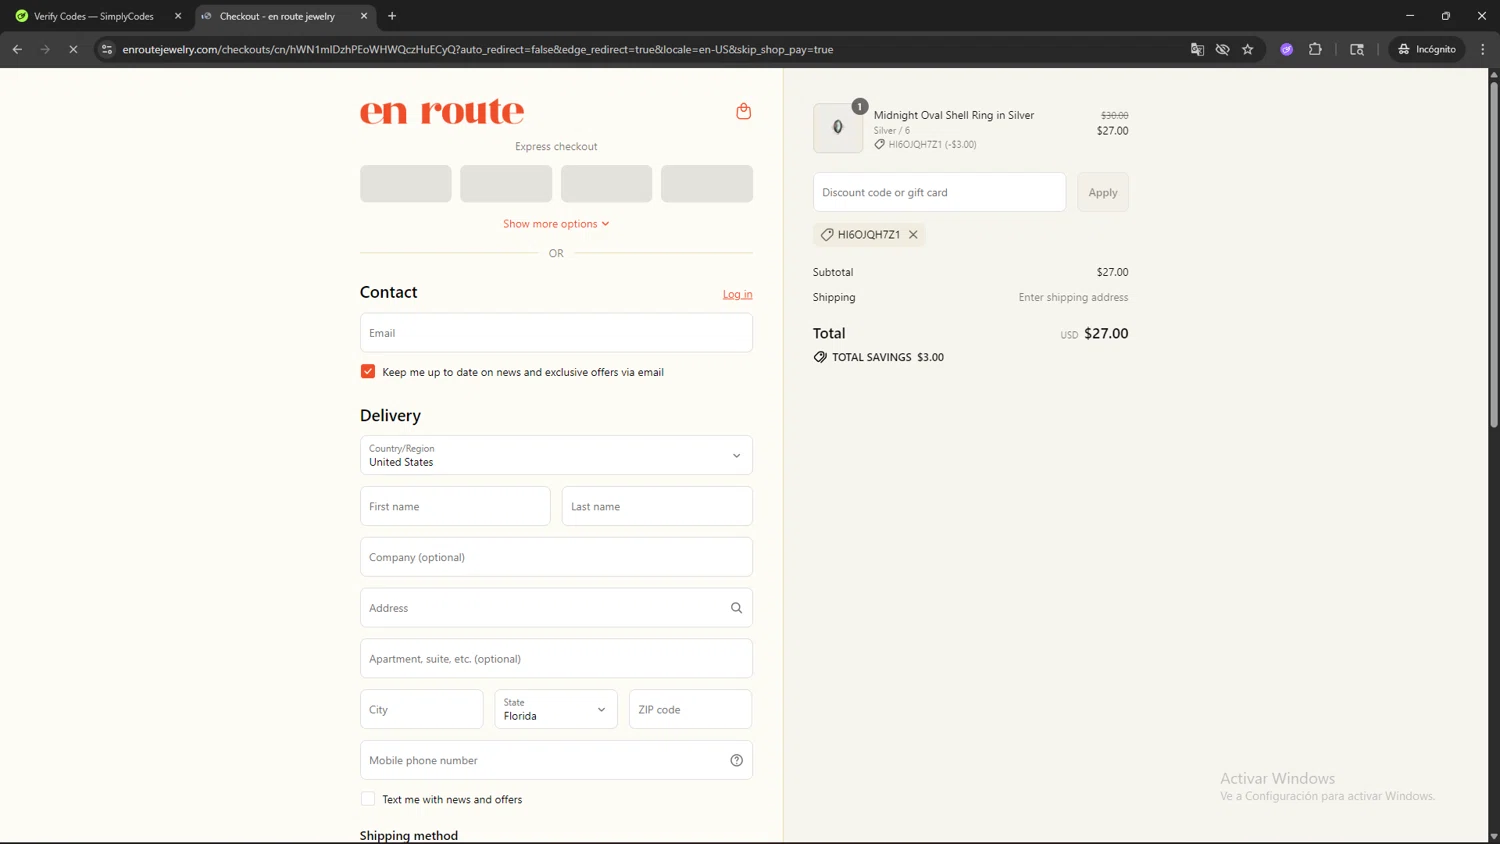Click the Enter shipping address text

(x=1073, y=297)
